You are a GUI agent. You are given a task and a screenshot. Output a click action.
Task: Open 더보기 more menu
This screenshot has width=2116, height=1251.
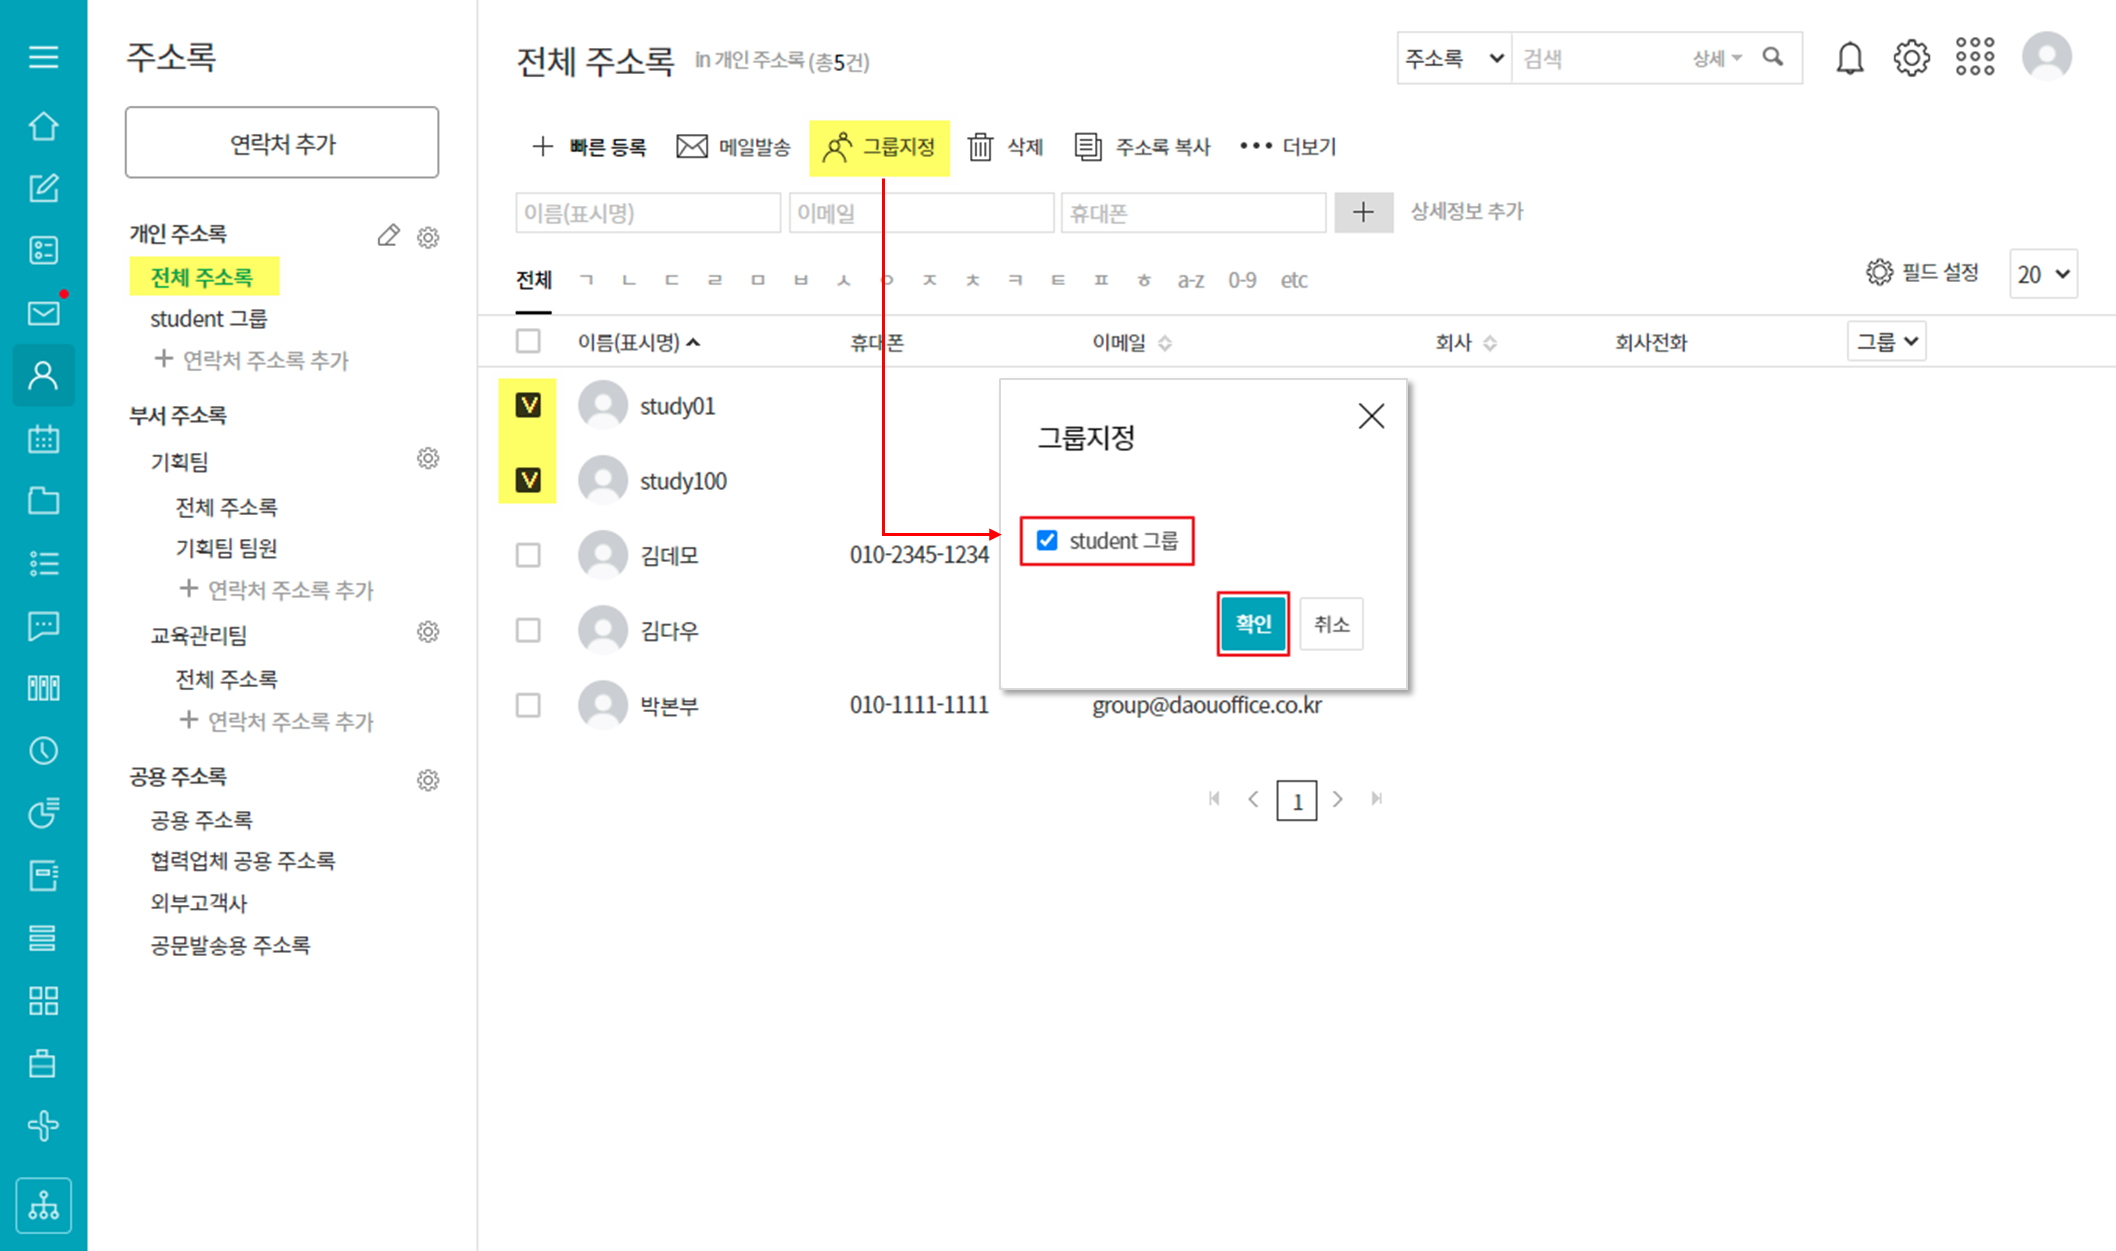pos(1288,147)
